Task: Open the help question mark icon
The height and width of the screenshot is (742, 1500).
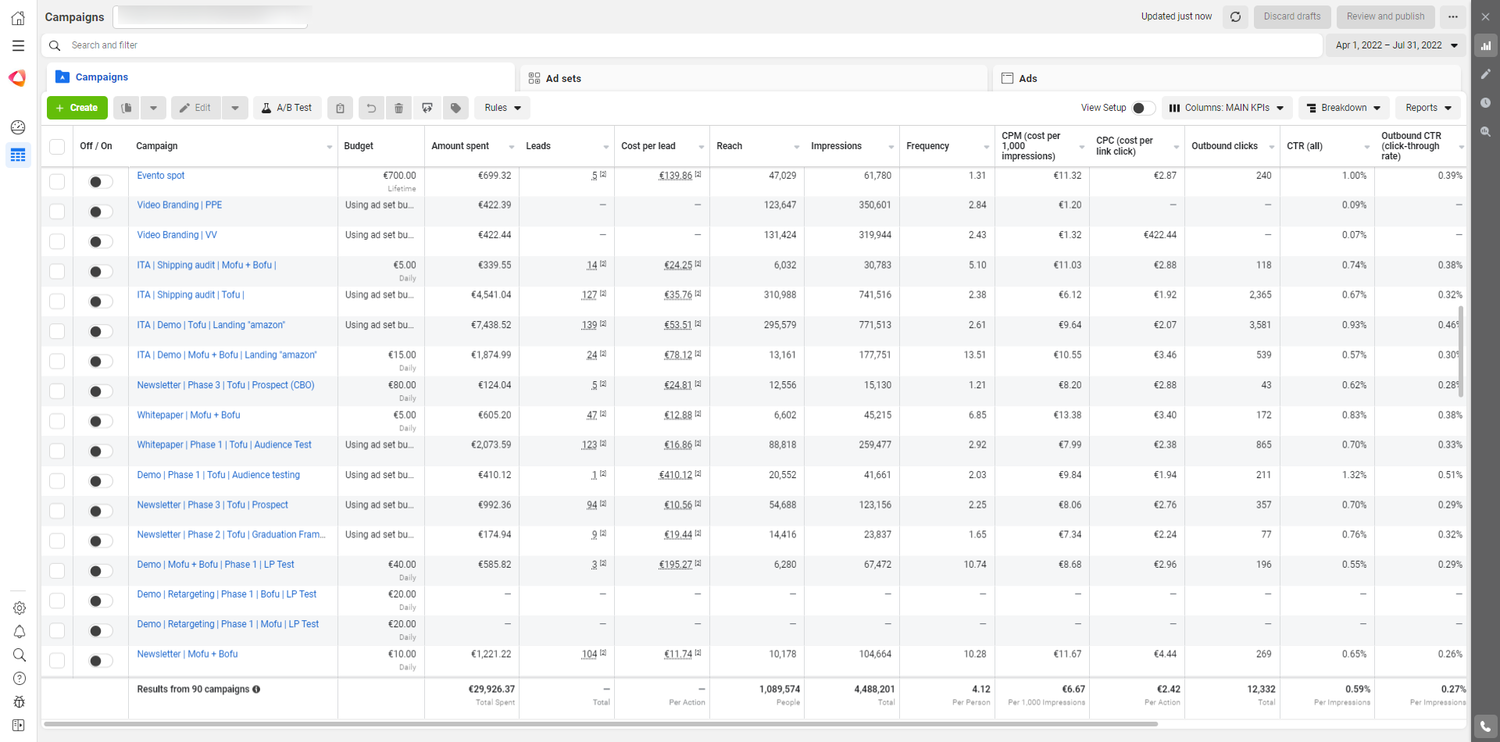Action: [19, 679]
